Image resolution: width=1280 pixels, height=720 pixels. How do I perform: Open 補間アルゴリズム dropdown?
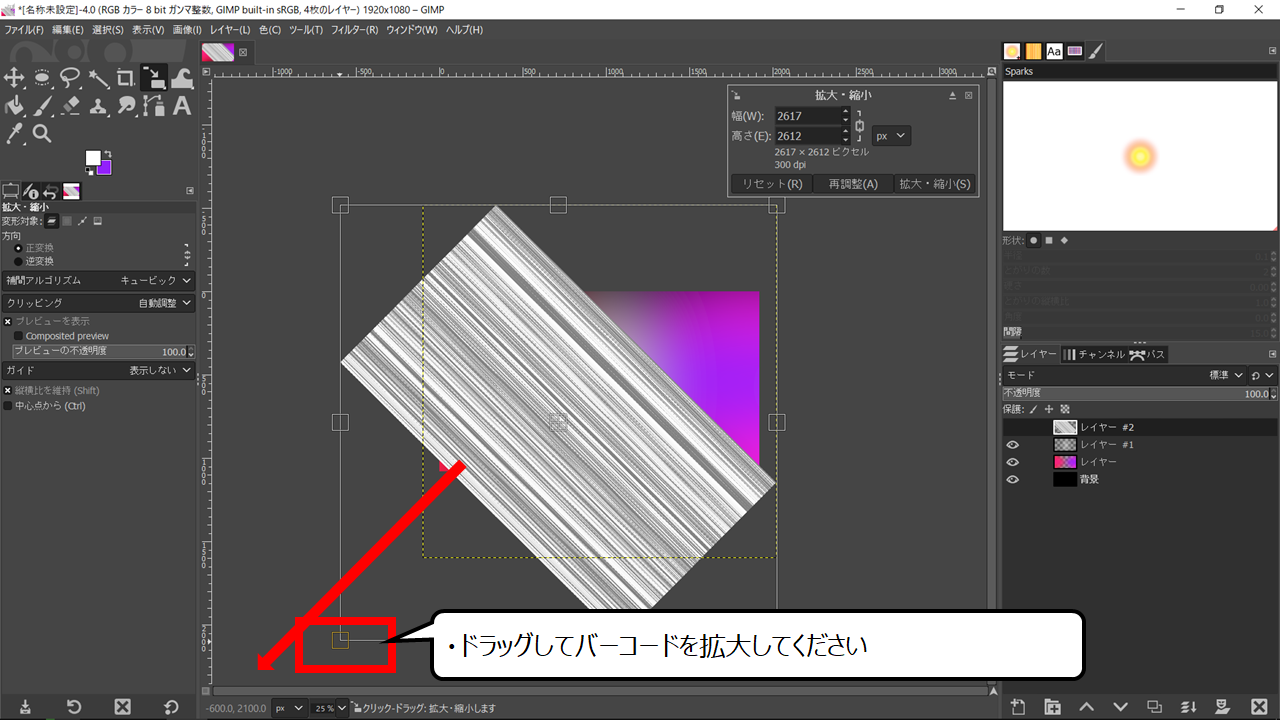click(x=98, y=281)
